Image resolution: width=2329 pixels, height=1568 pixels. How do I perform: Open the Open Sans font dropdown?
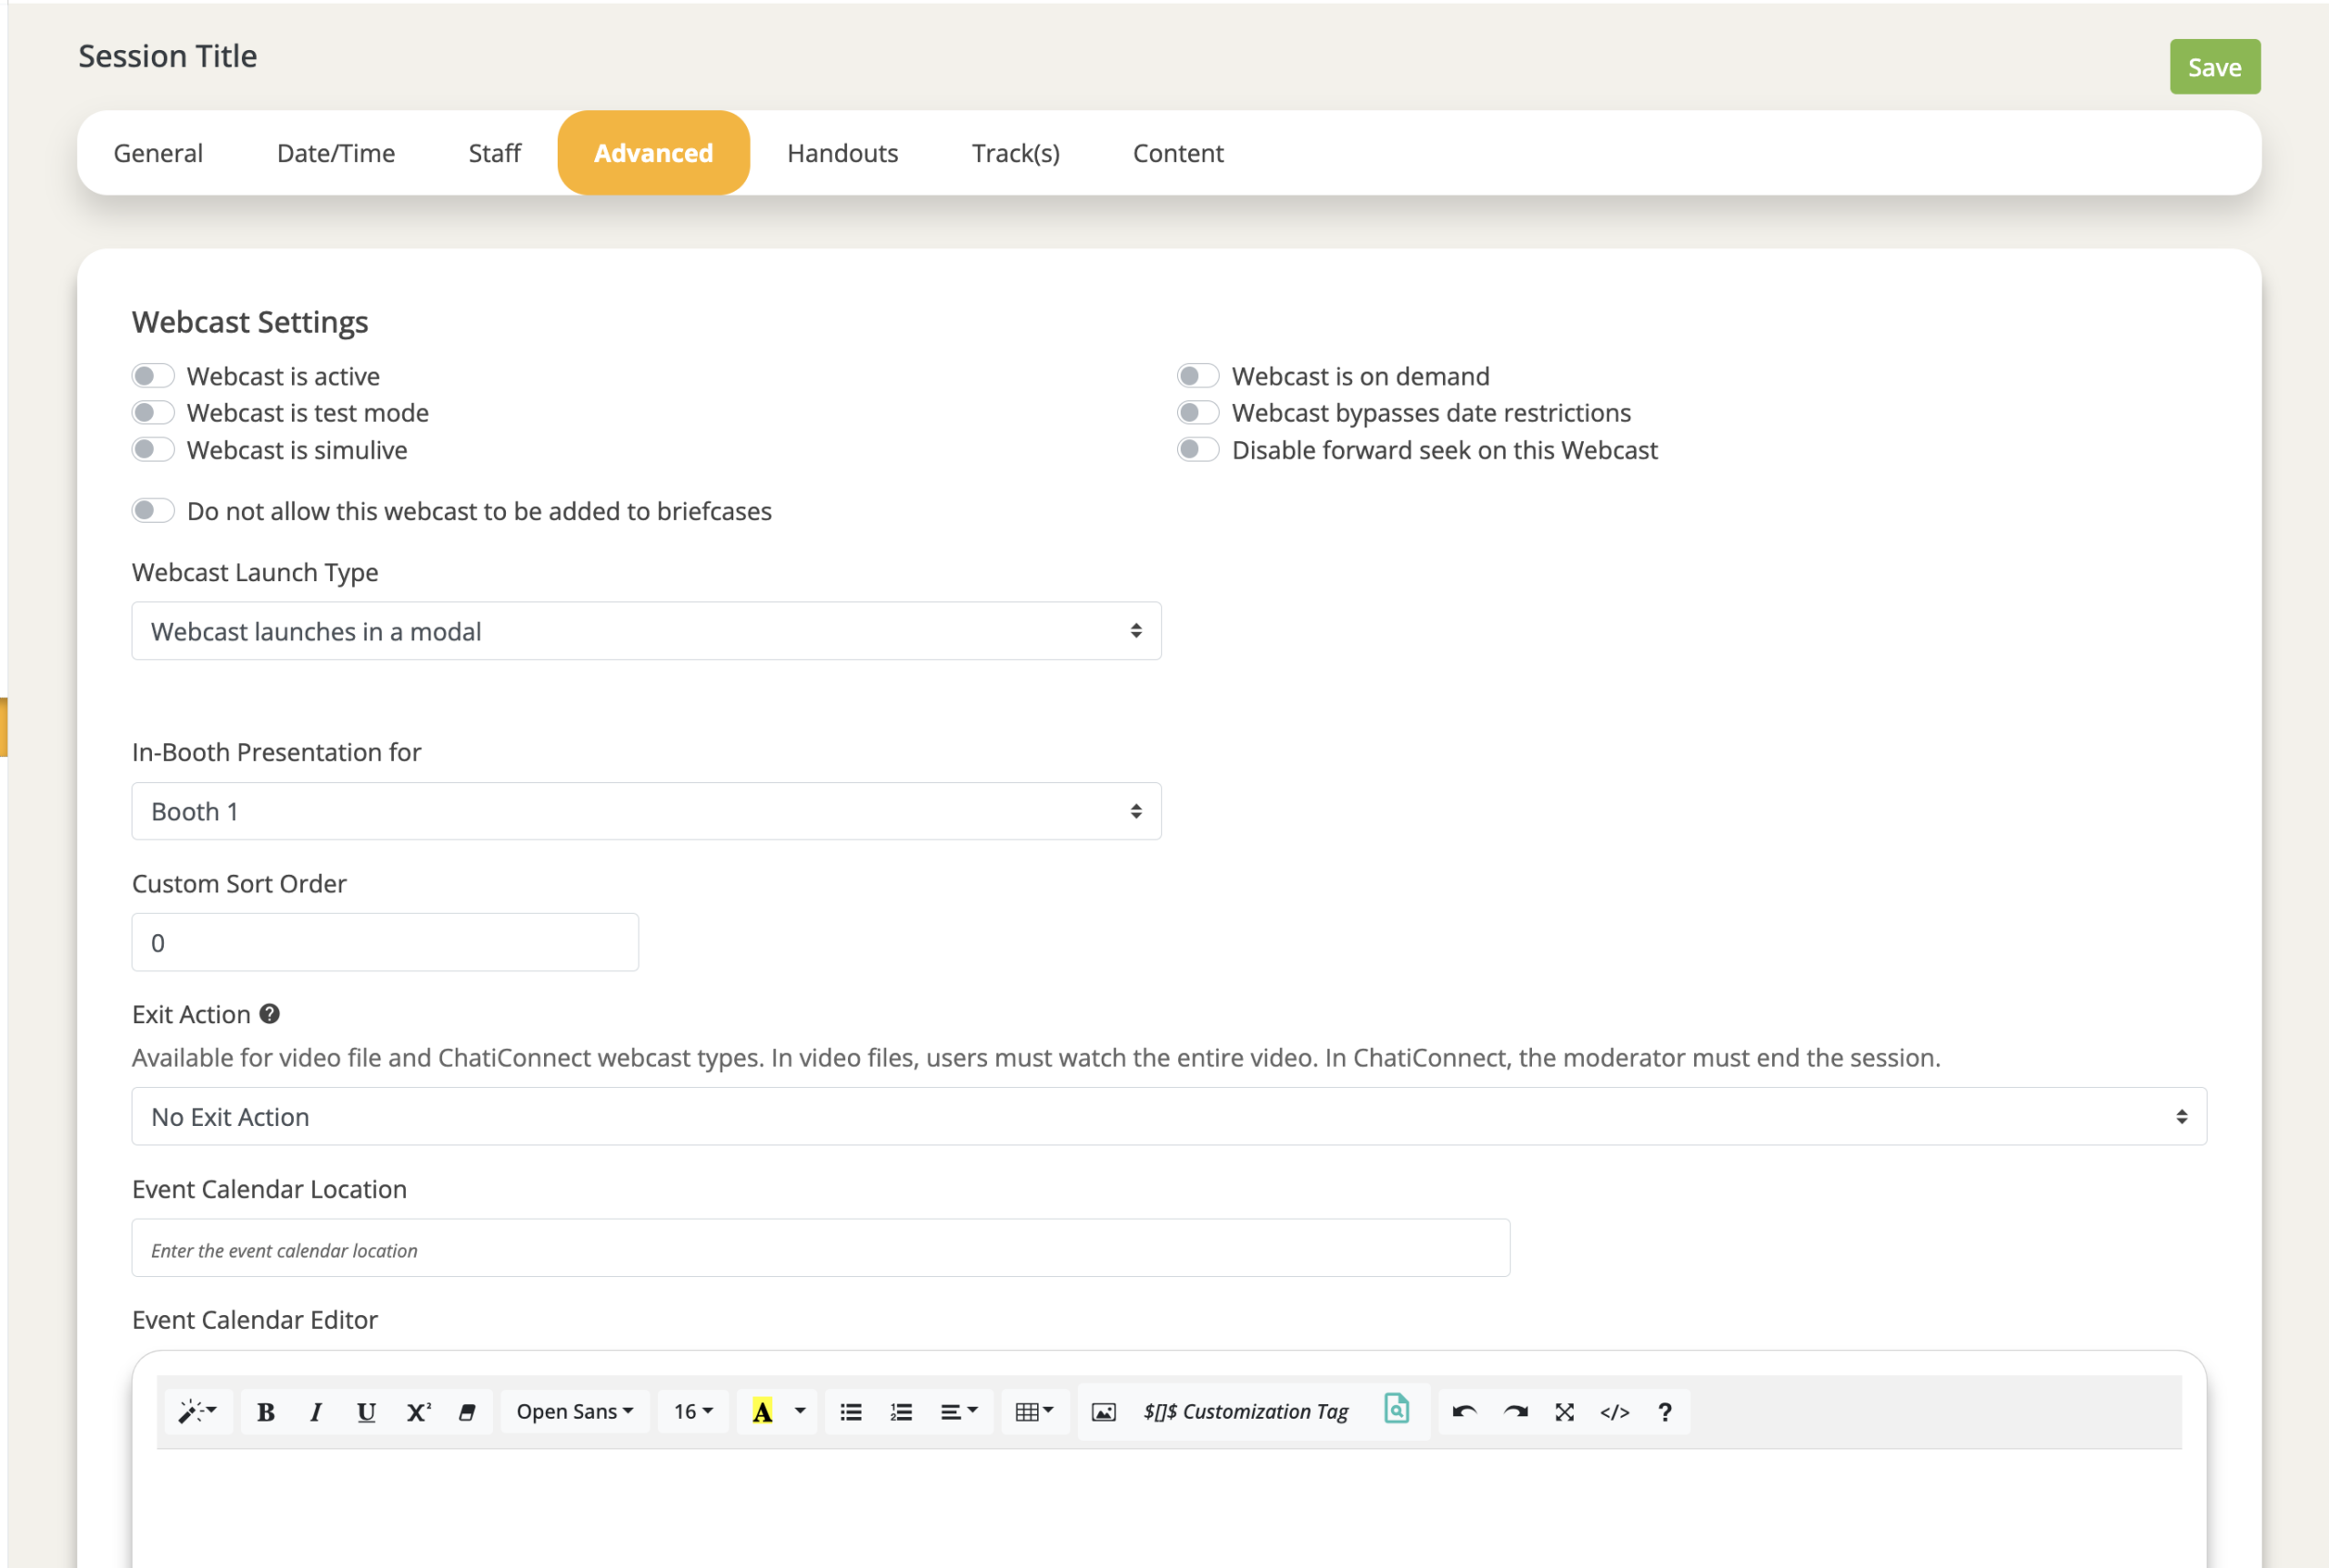575,1411
